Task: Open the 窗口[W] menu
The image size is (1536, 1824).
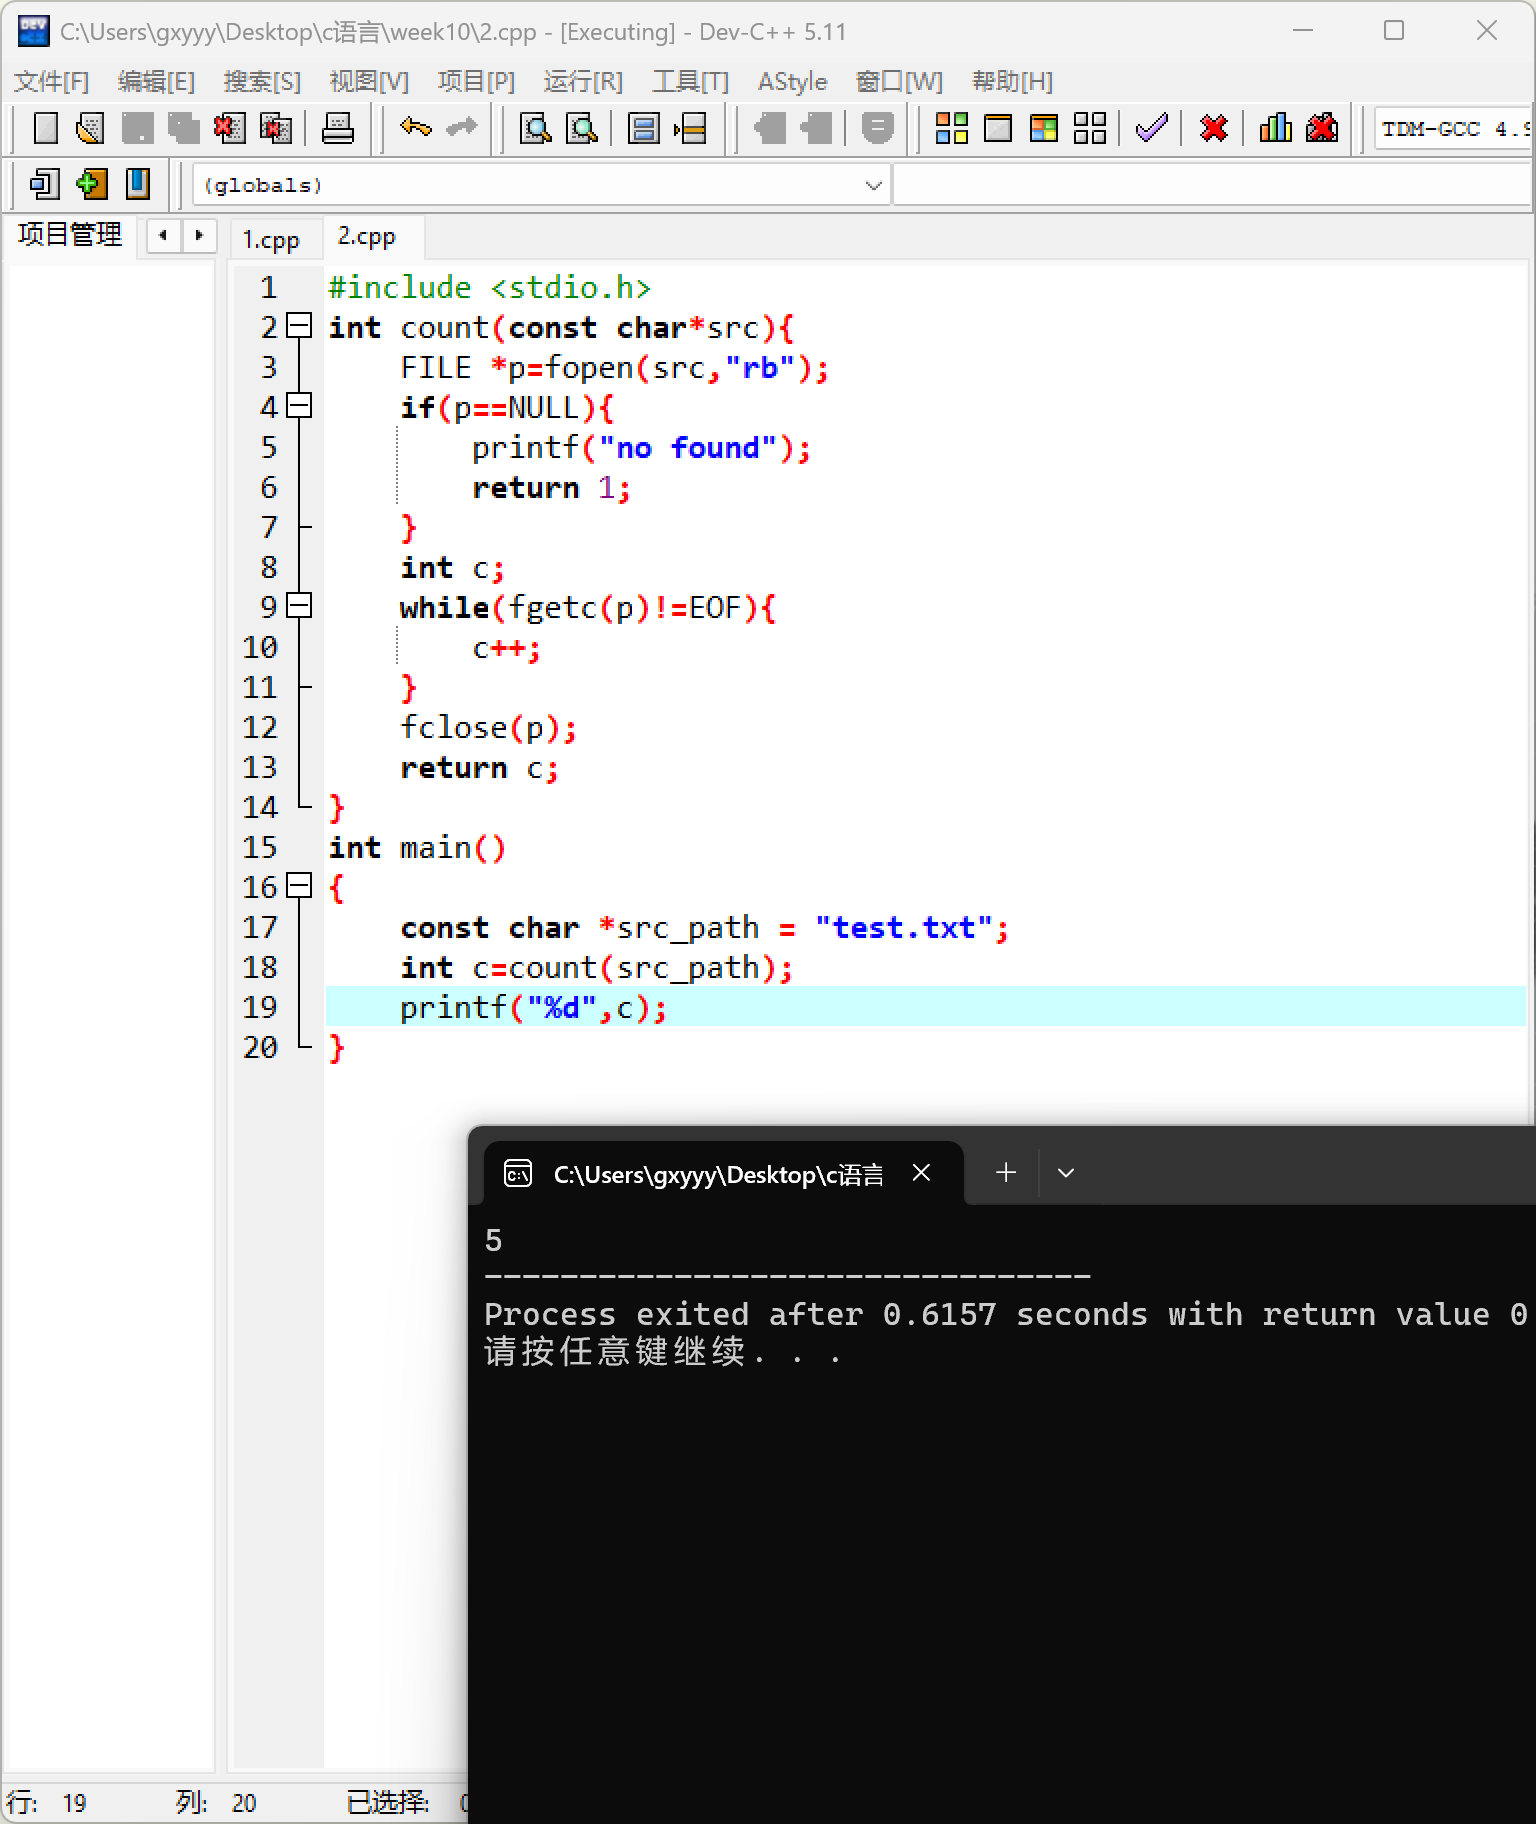Action: [899, 81]
